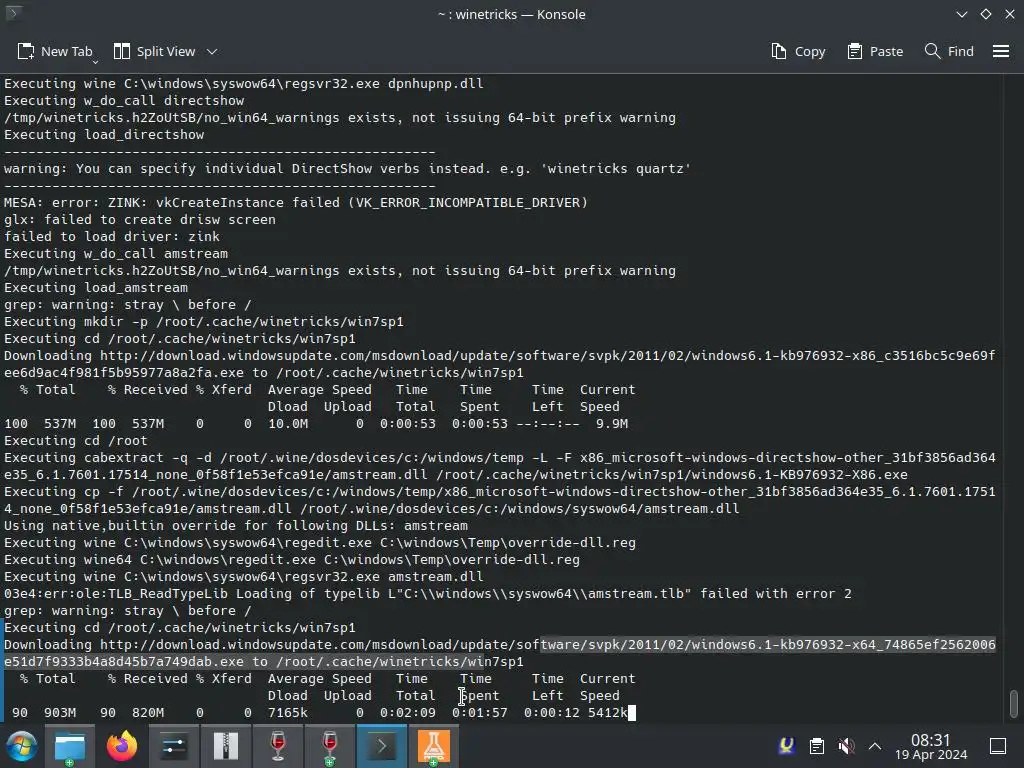Click the Konsole terminal icon in title bar

pos(13,13)
